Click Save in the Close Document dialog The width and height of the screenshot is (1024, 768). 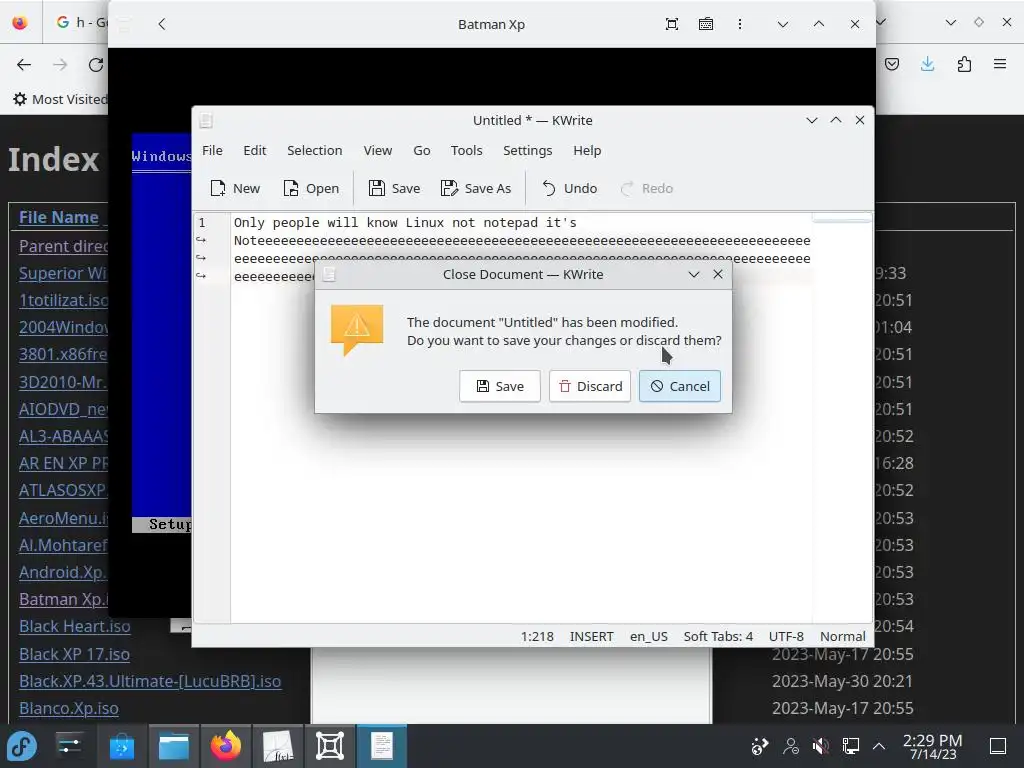coord(500,386)
